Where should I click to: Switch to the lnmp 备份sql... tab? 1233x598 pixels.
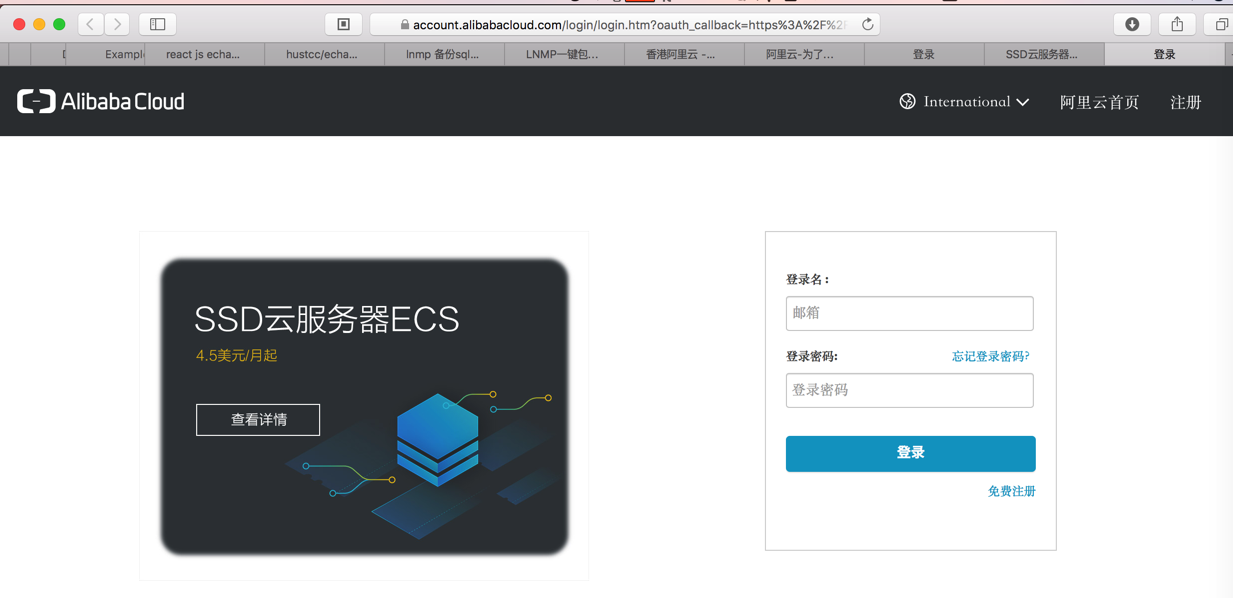443,54
